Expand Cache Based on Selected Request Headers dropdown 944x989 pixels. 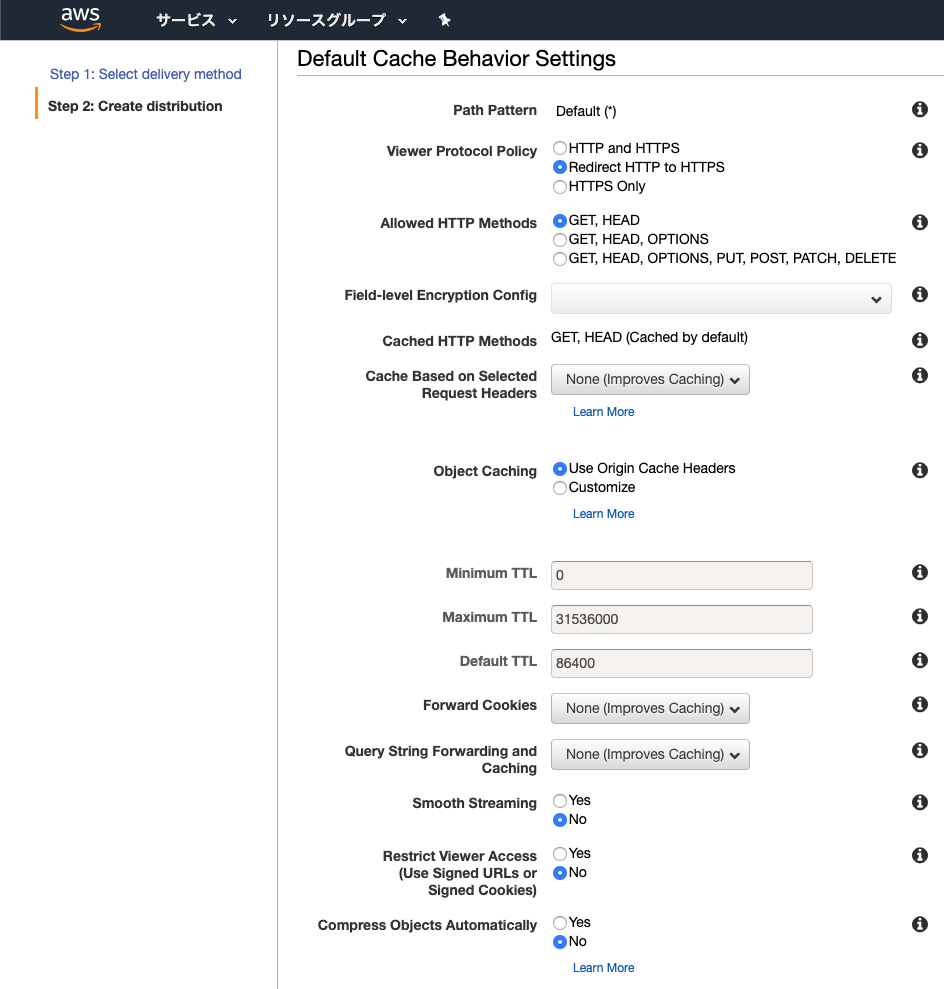[x=650, y=380]
